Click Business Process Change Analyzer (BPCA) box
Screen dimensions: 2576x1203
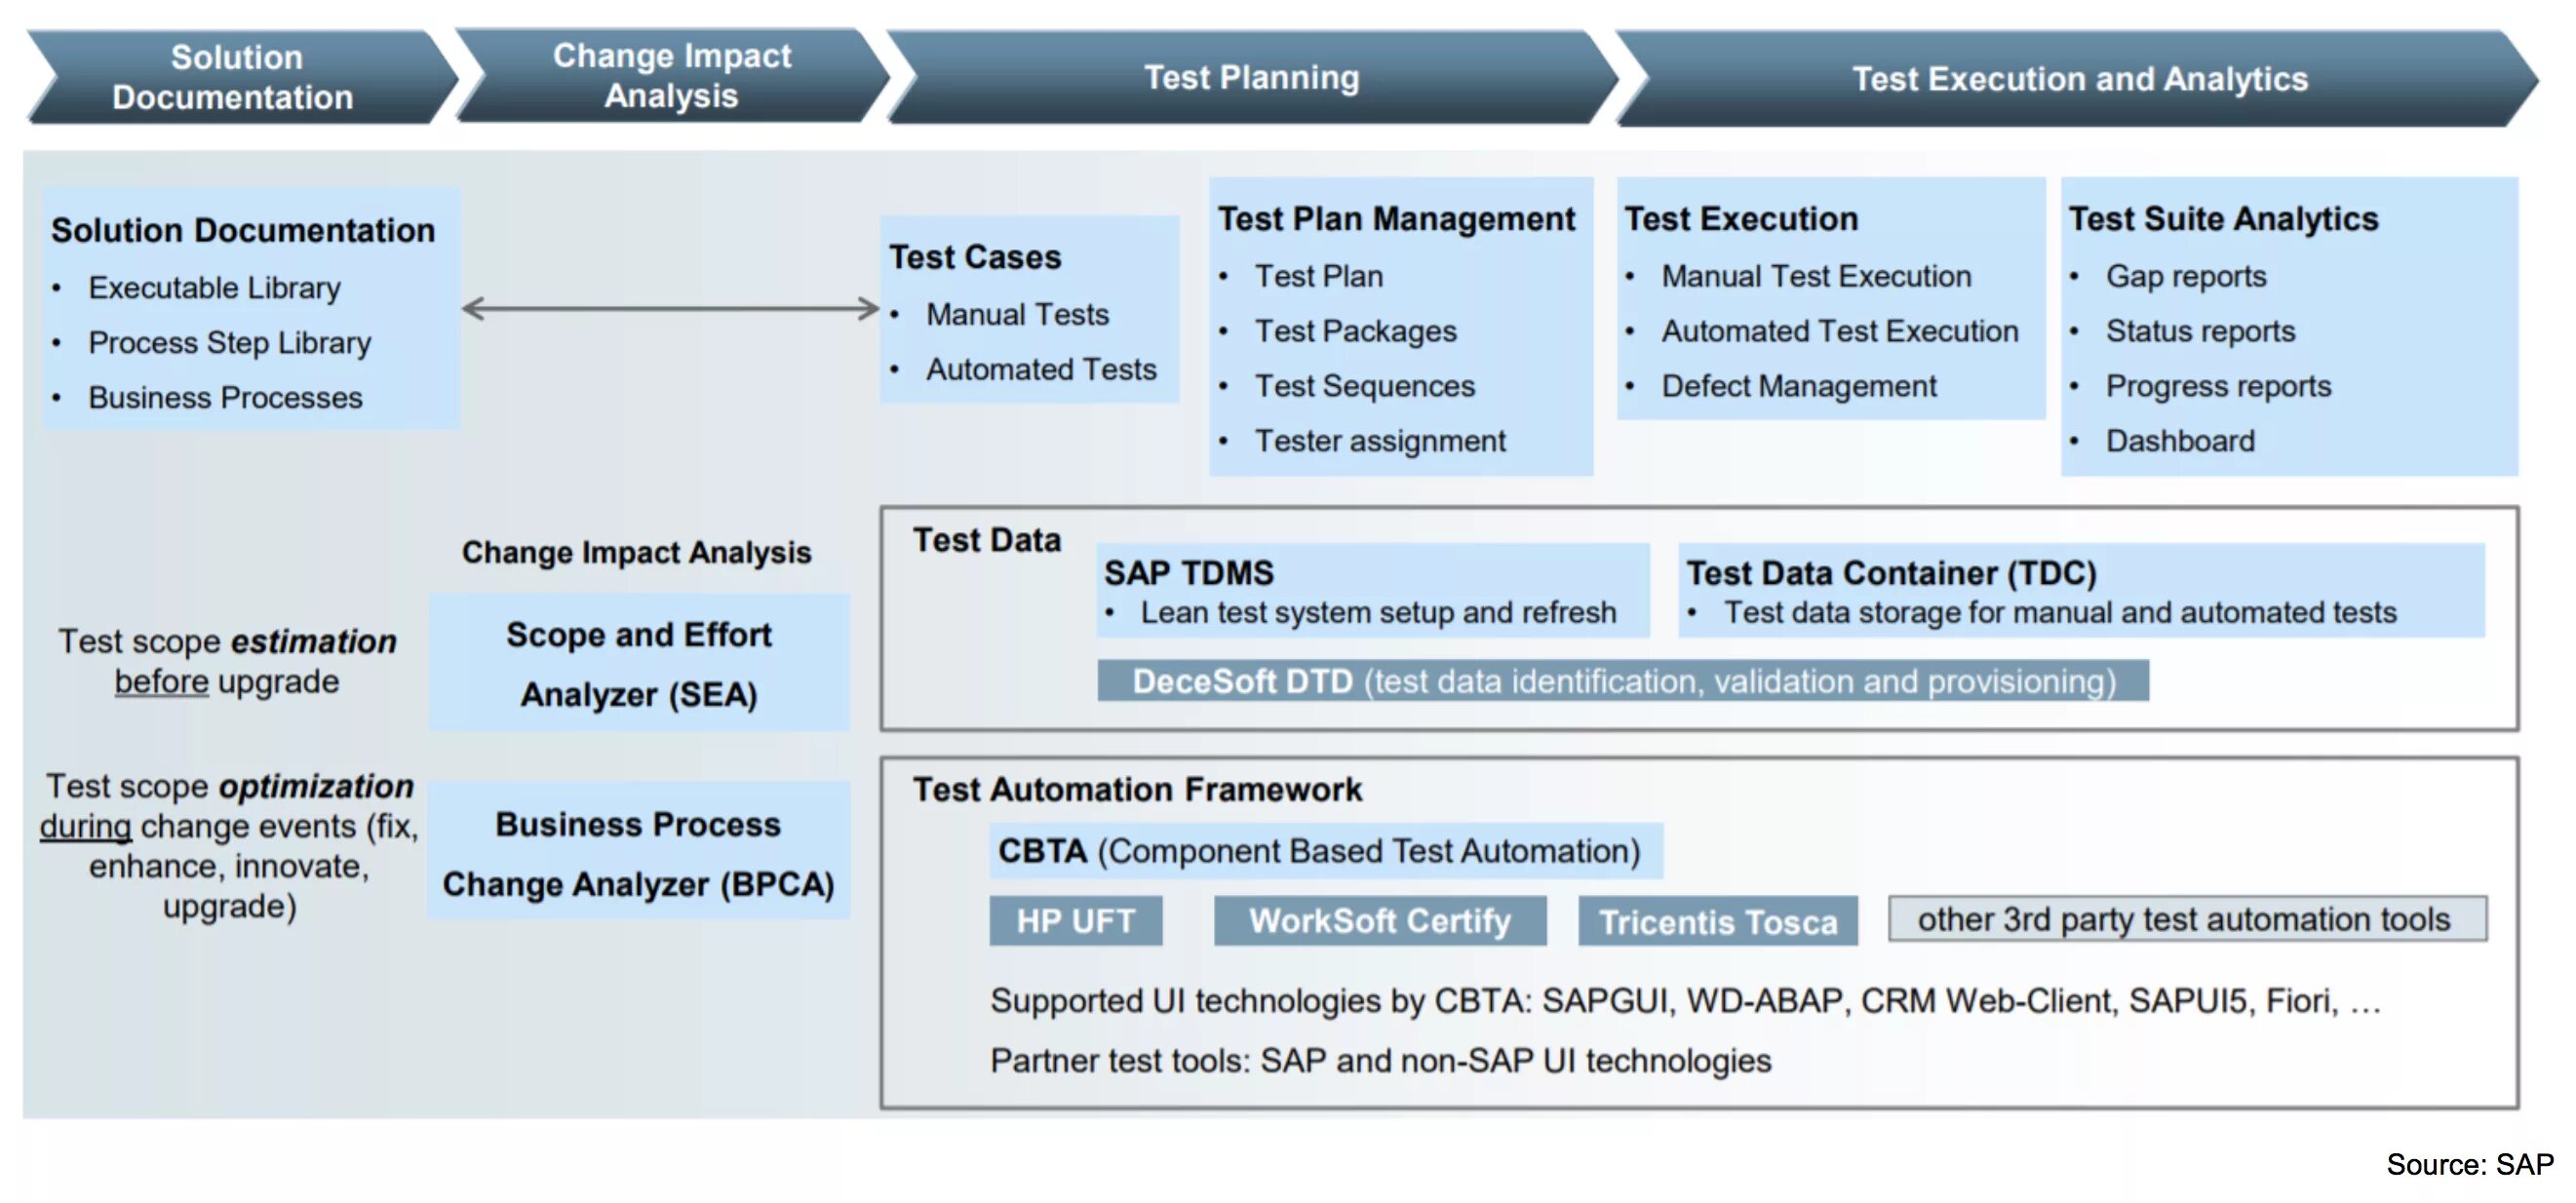coord(638,852)
